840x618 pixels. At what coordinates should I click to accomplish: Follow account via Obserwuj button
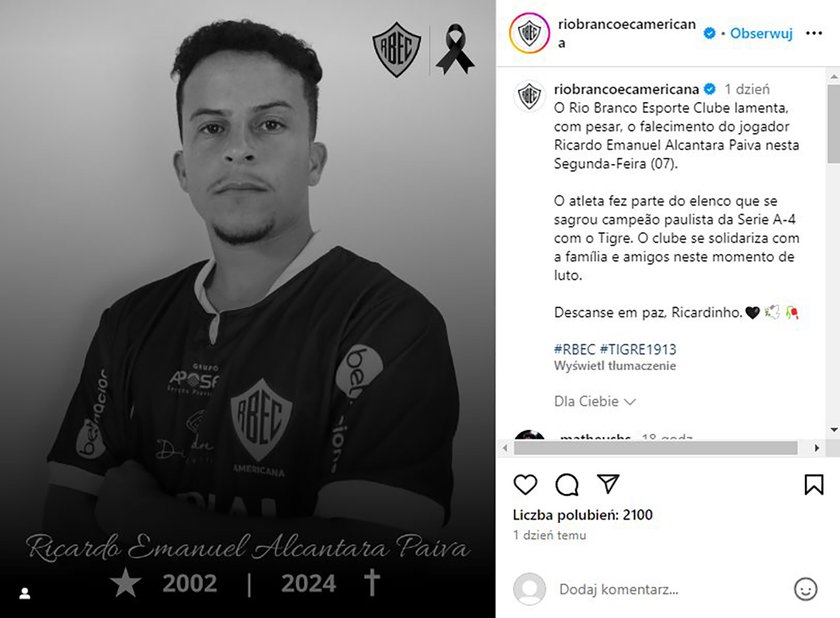(x=761, y=33)
